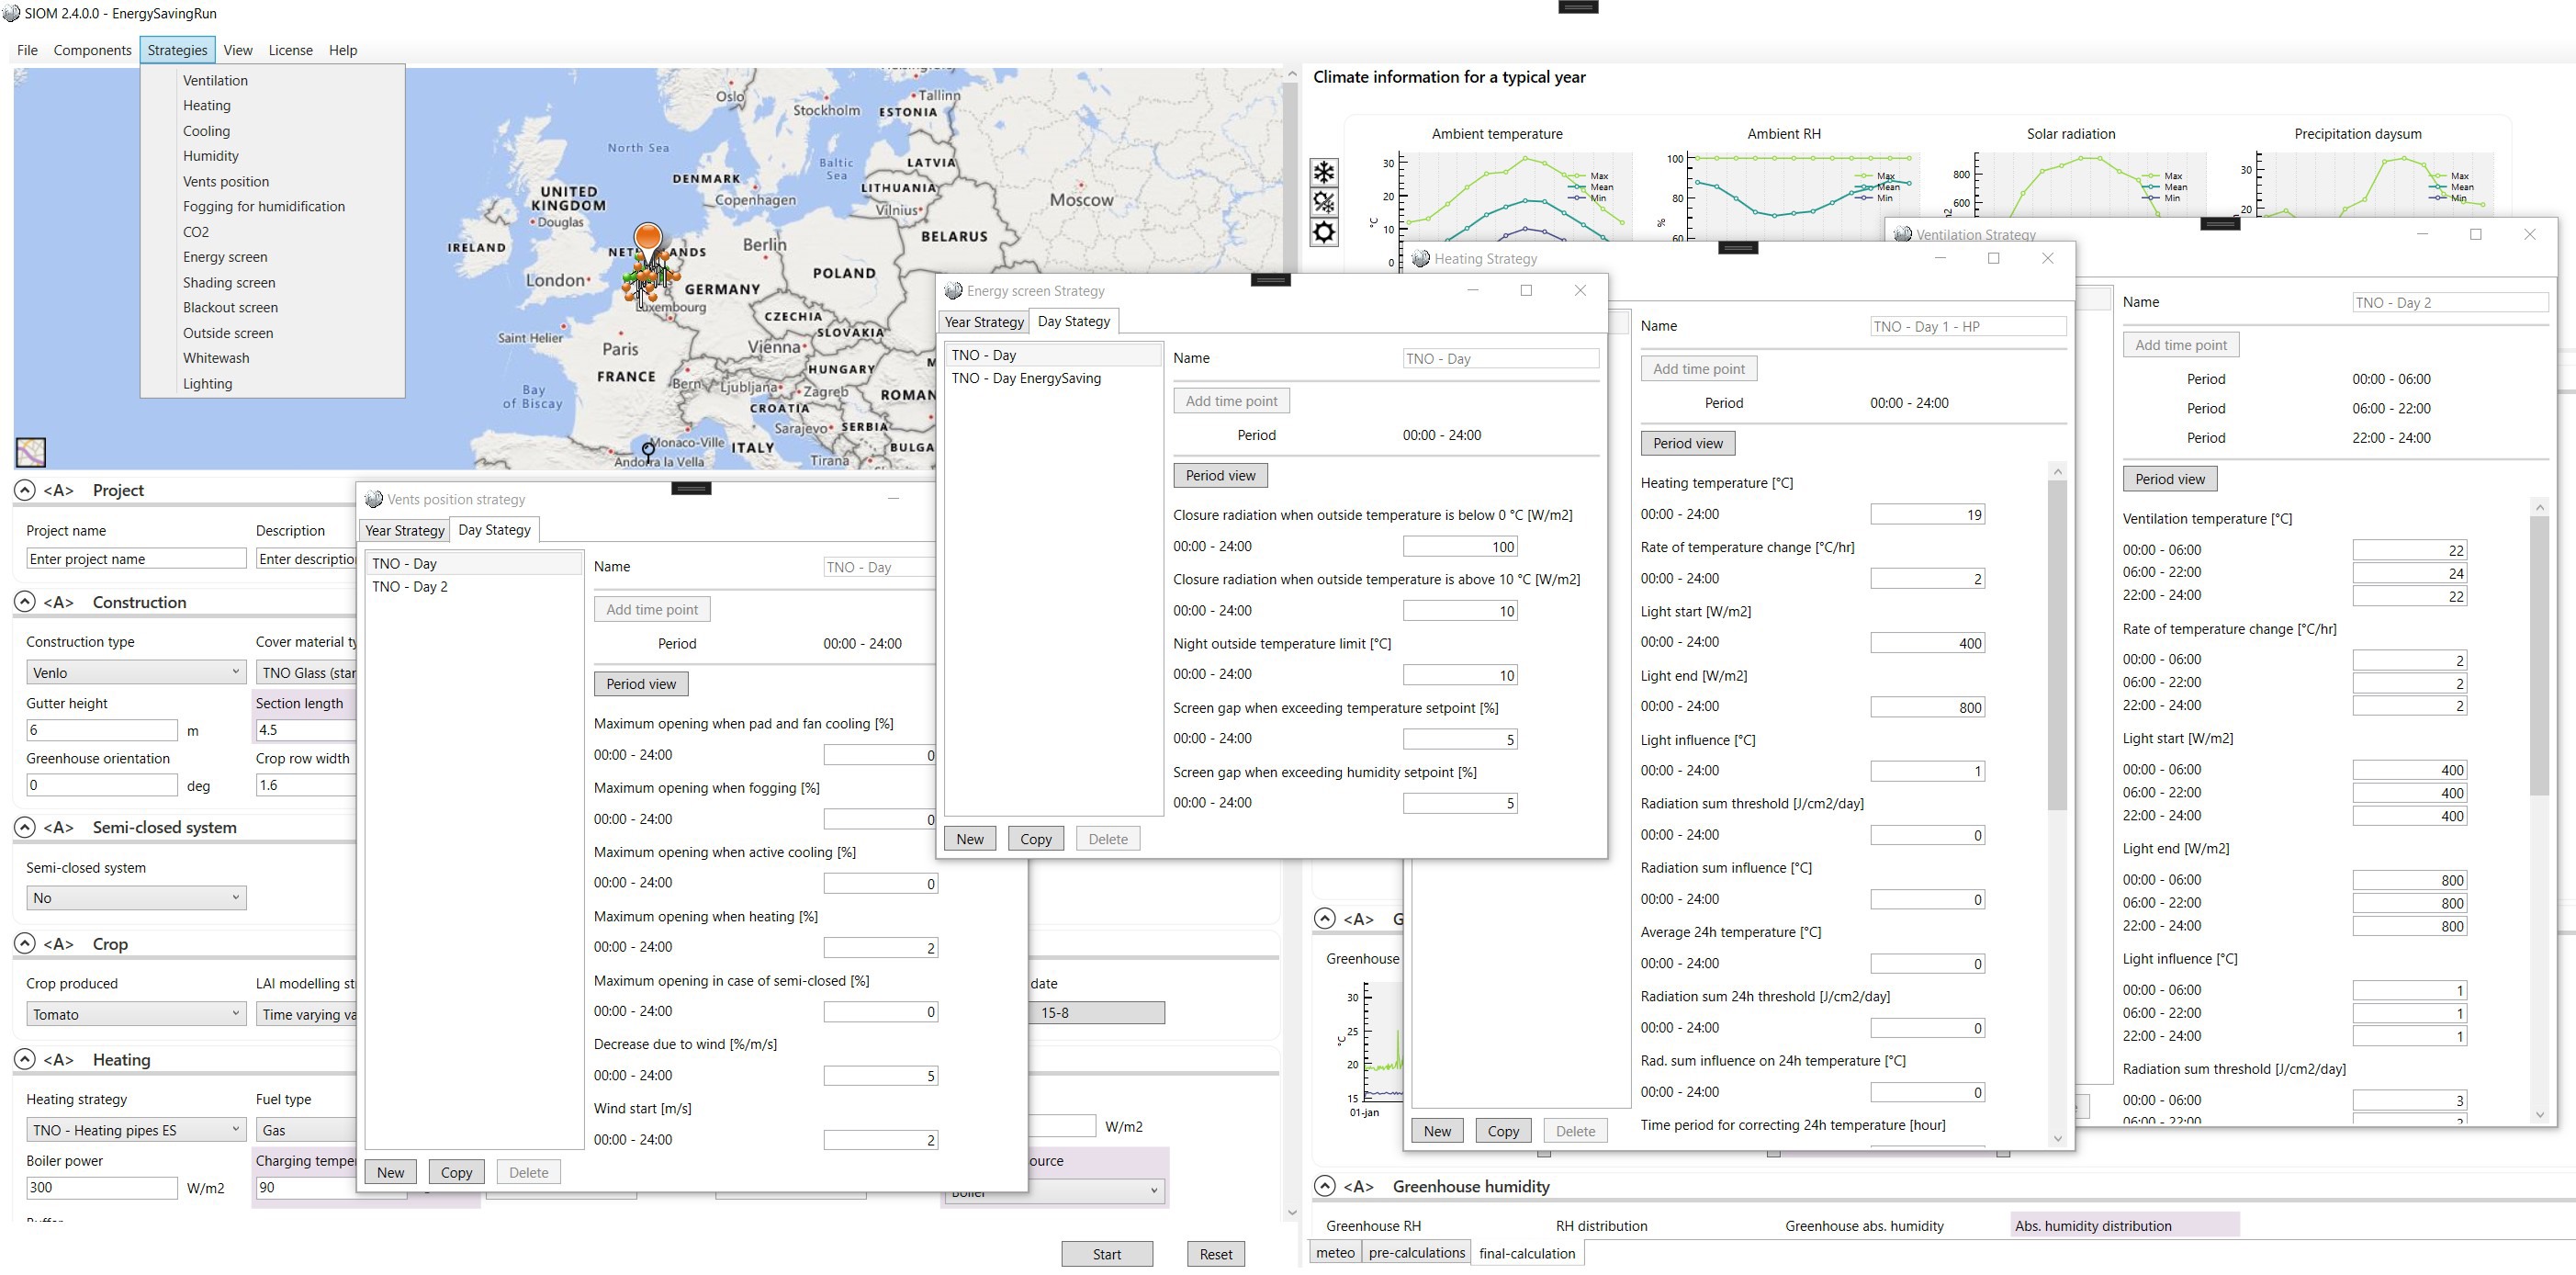Image resolution: width=2576 pixels, height=1275 pixels.
Task: Click the combined sun-snowflake season icon
Action: coord(1323,202)
